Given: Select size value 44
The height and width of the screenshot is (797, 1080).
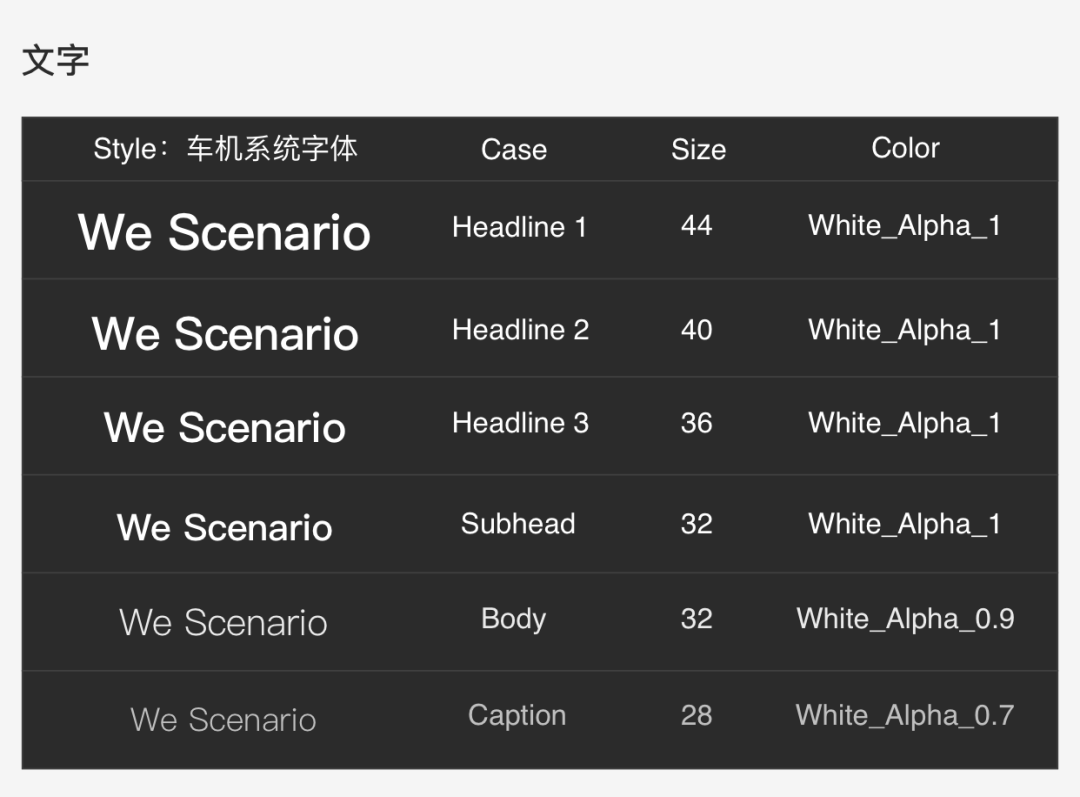Looking at the screenshot, I should tap(696, 226).
